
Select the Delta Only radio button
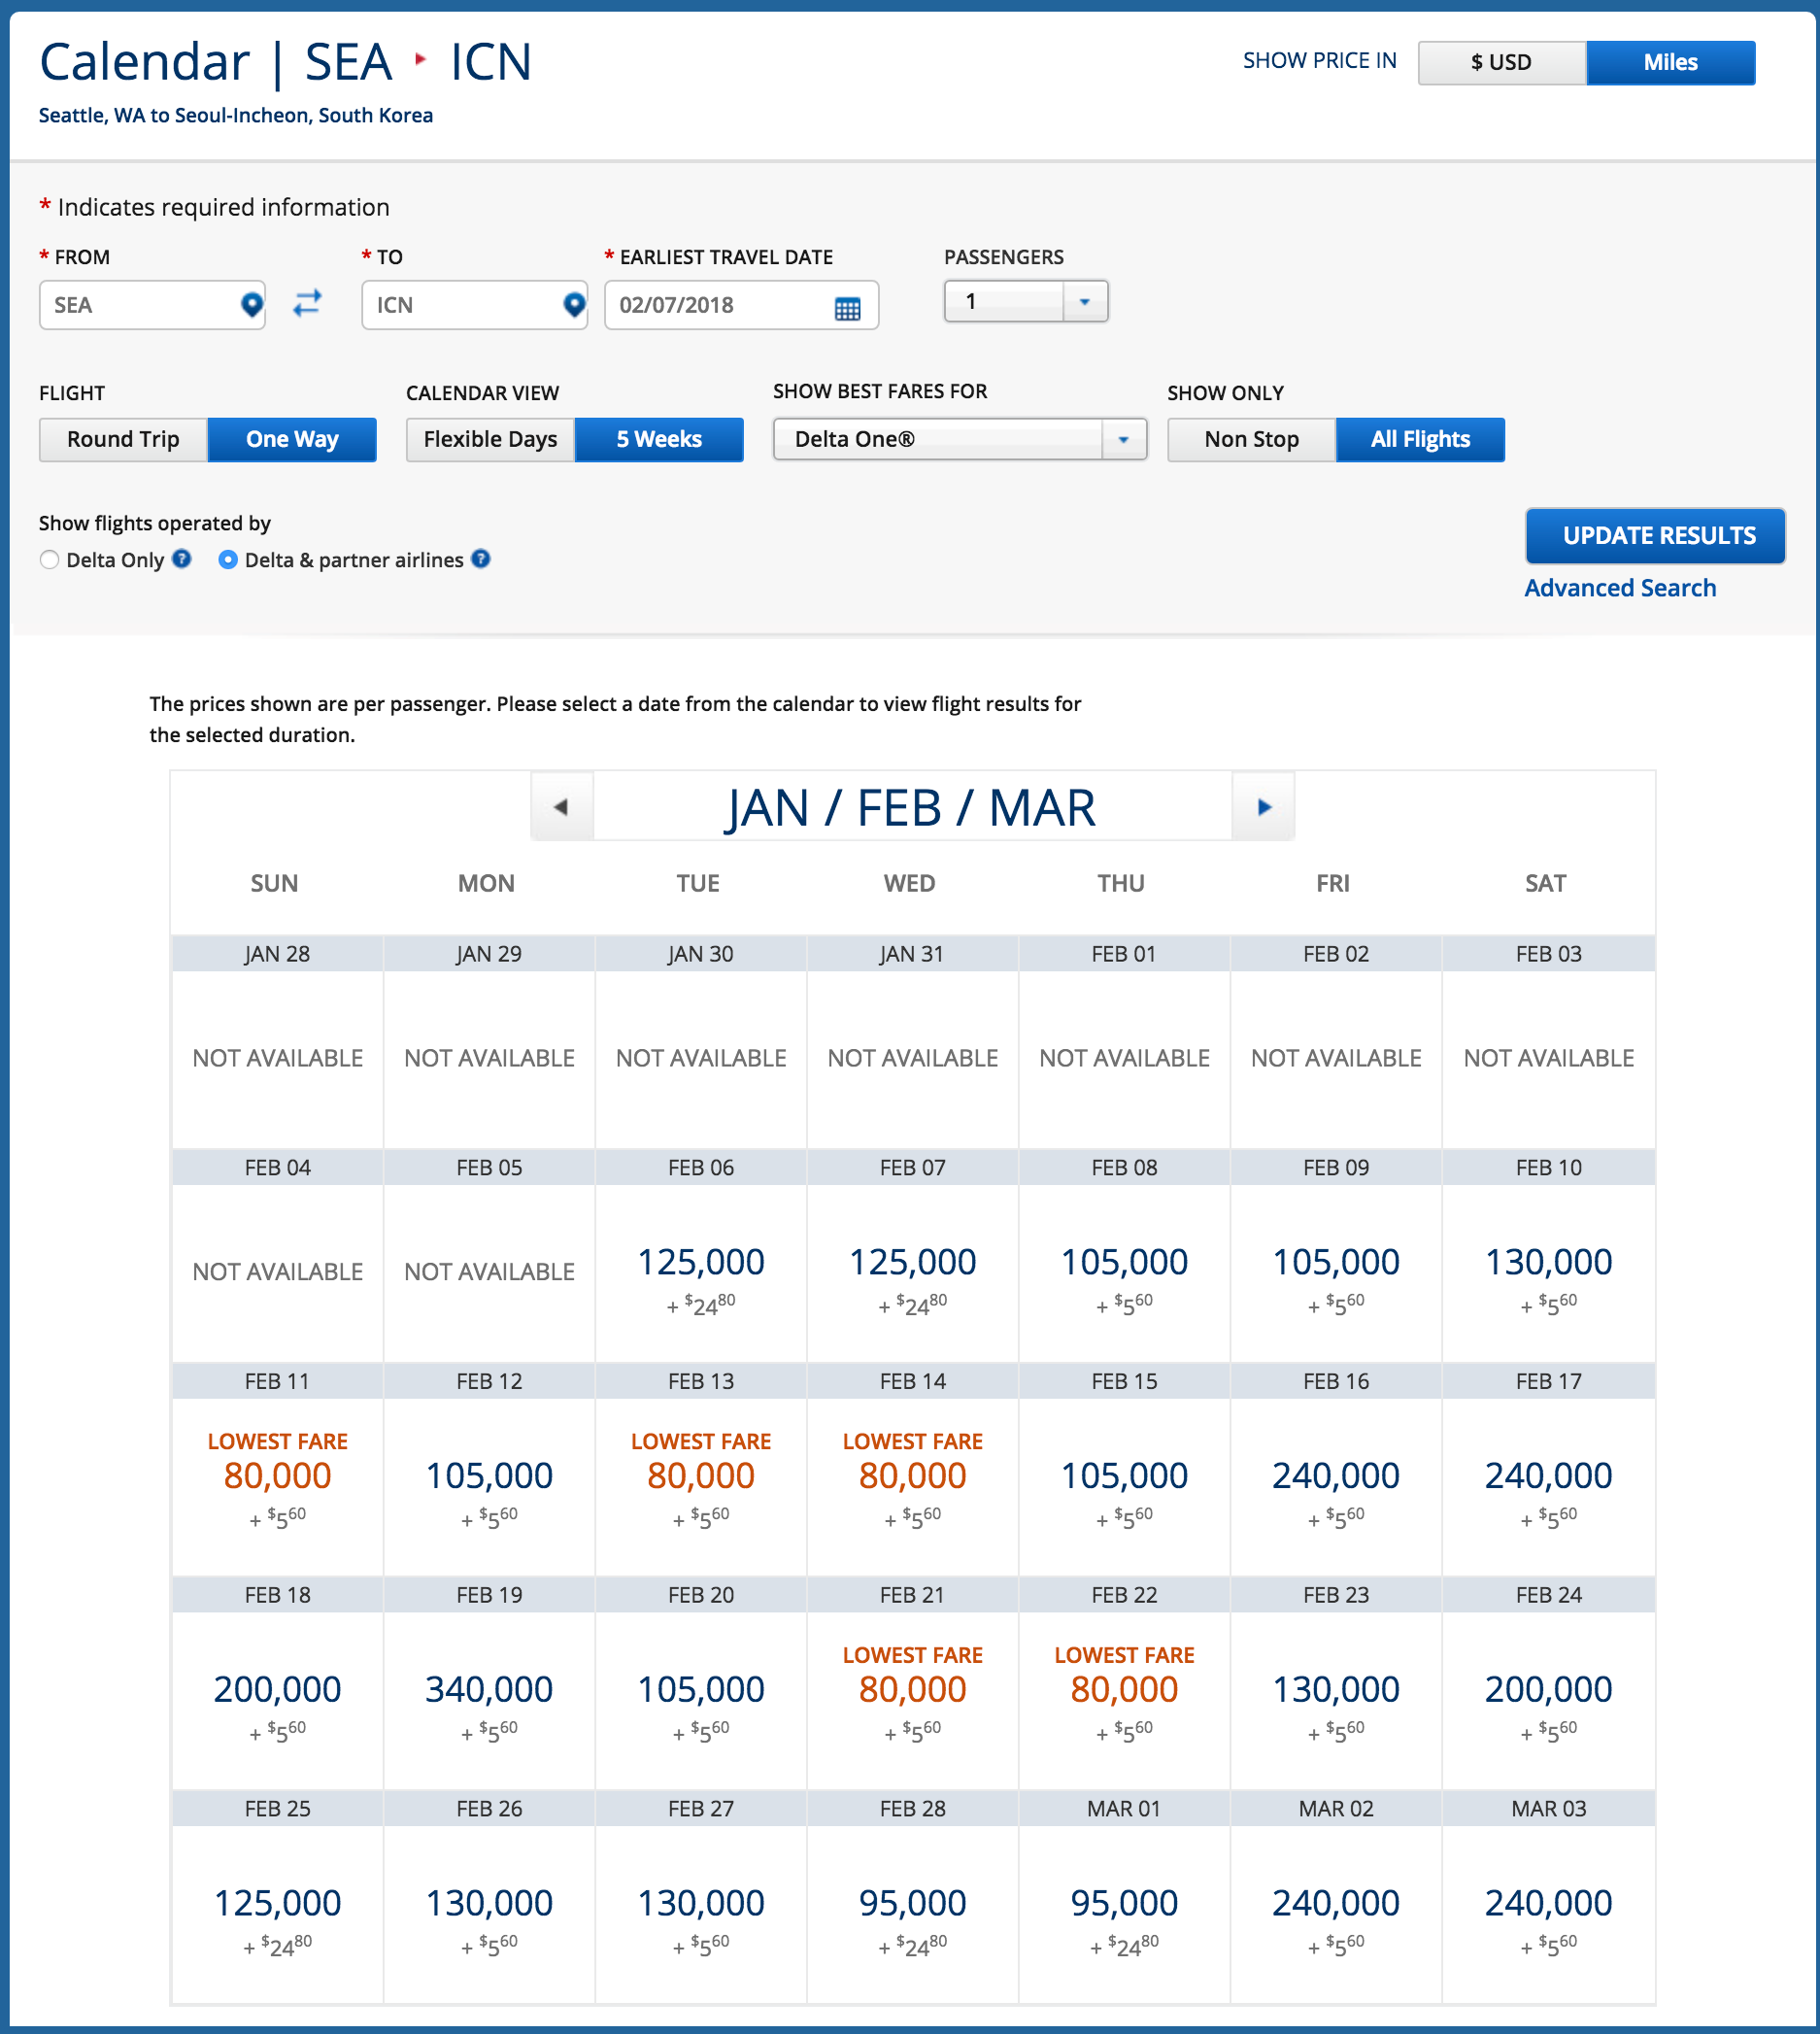pos(49,560)
